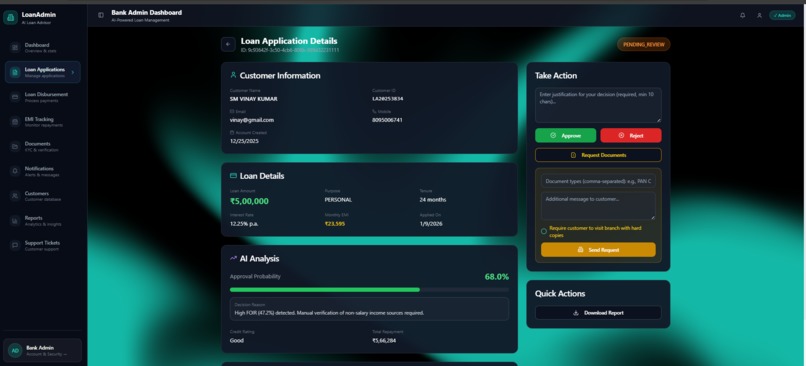Click the approval probability progress bar

(x=369, y=290)
